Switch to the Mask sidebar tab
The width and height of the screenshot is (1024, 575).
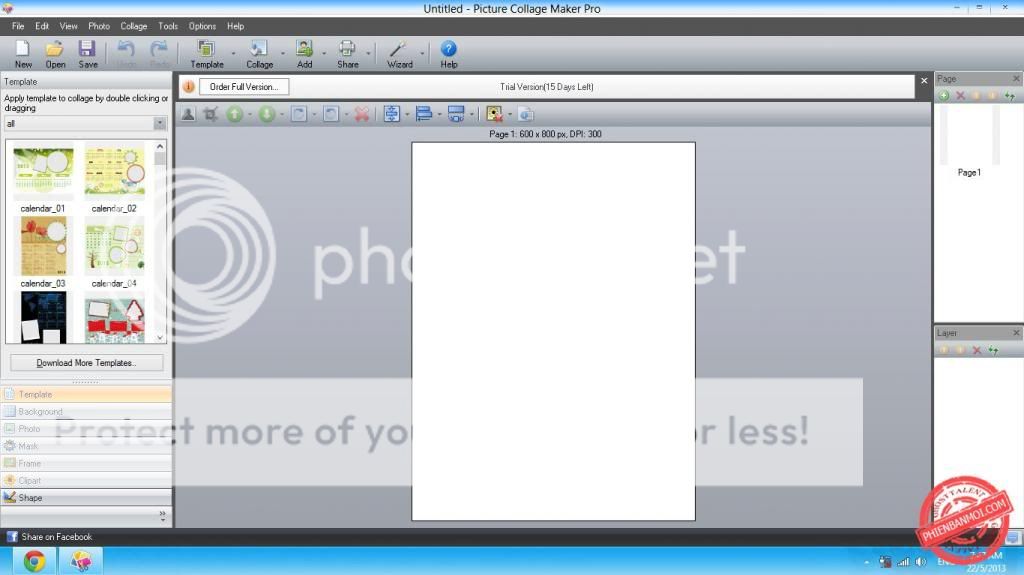[86, 446]
